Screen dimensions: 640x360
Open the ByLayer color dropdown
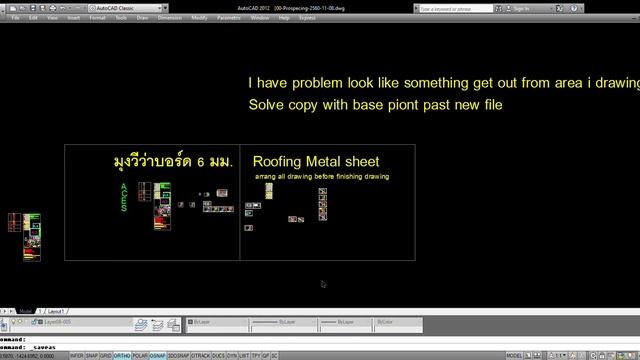218,322
